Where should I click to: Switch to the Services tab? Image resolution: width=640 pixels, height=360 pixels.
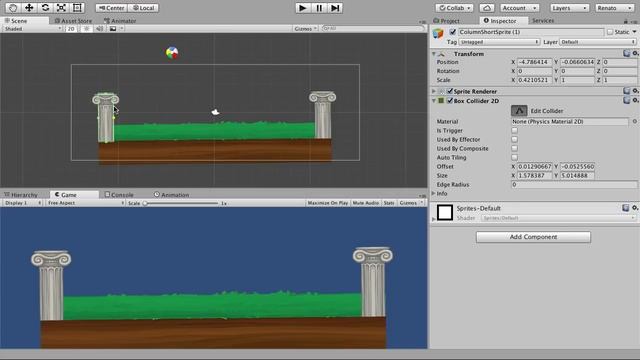click(x=542, y=20)
